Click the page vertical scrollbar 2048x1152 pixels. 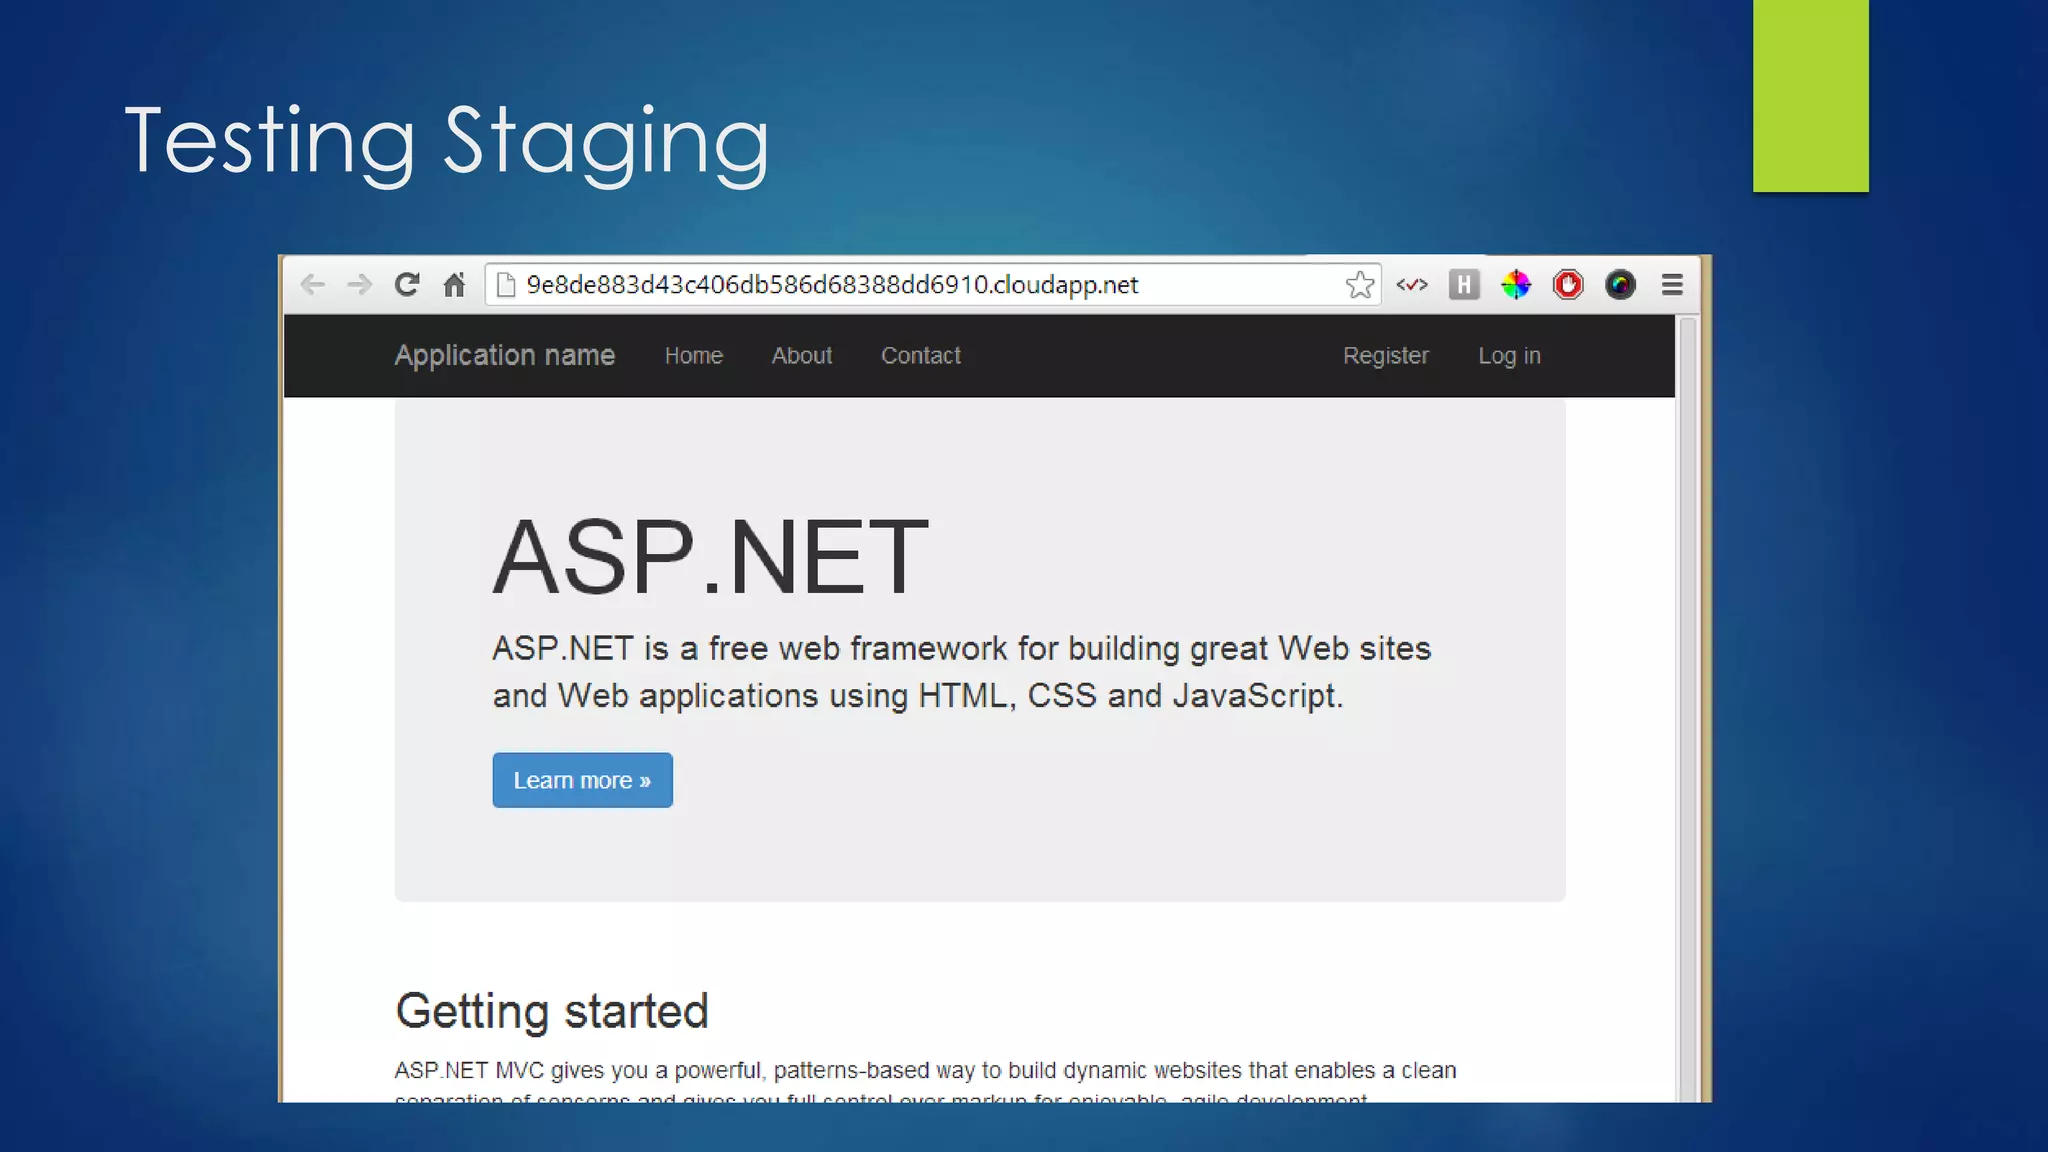(1688, 700)
